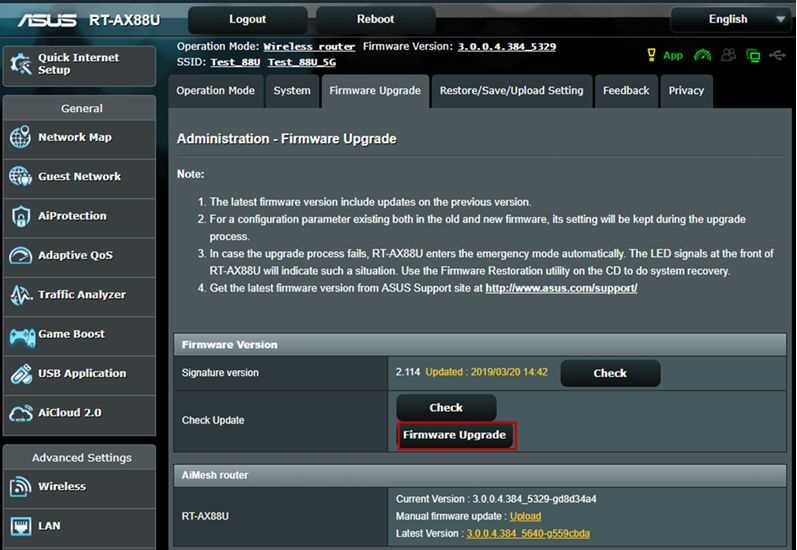Click the Firmware Version section header
This screenshot has height=550, width=797.
(x=480, y=345)
